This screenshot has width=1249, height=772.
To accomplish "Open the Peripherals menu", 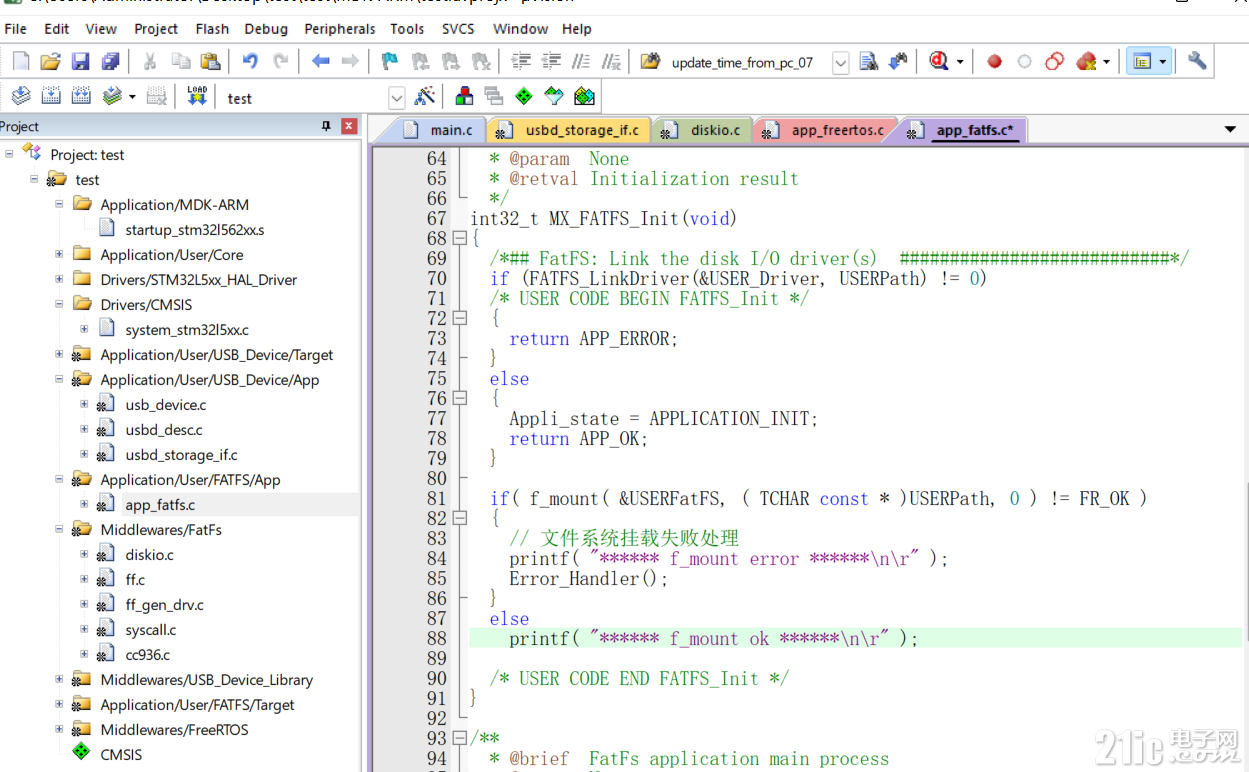I will tap(340, 29).
